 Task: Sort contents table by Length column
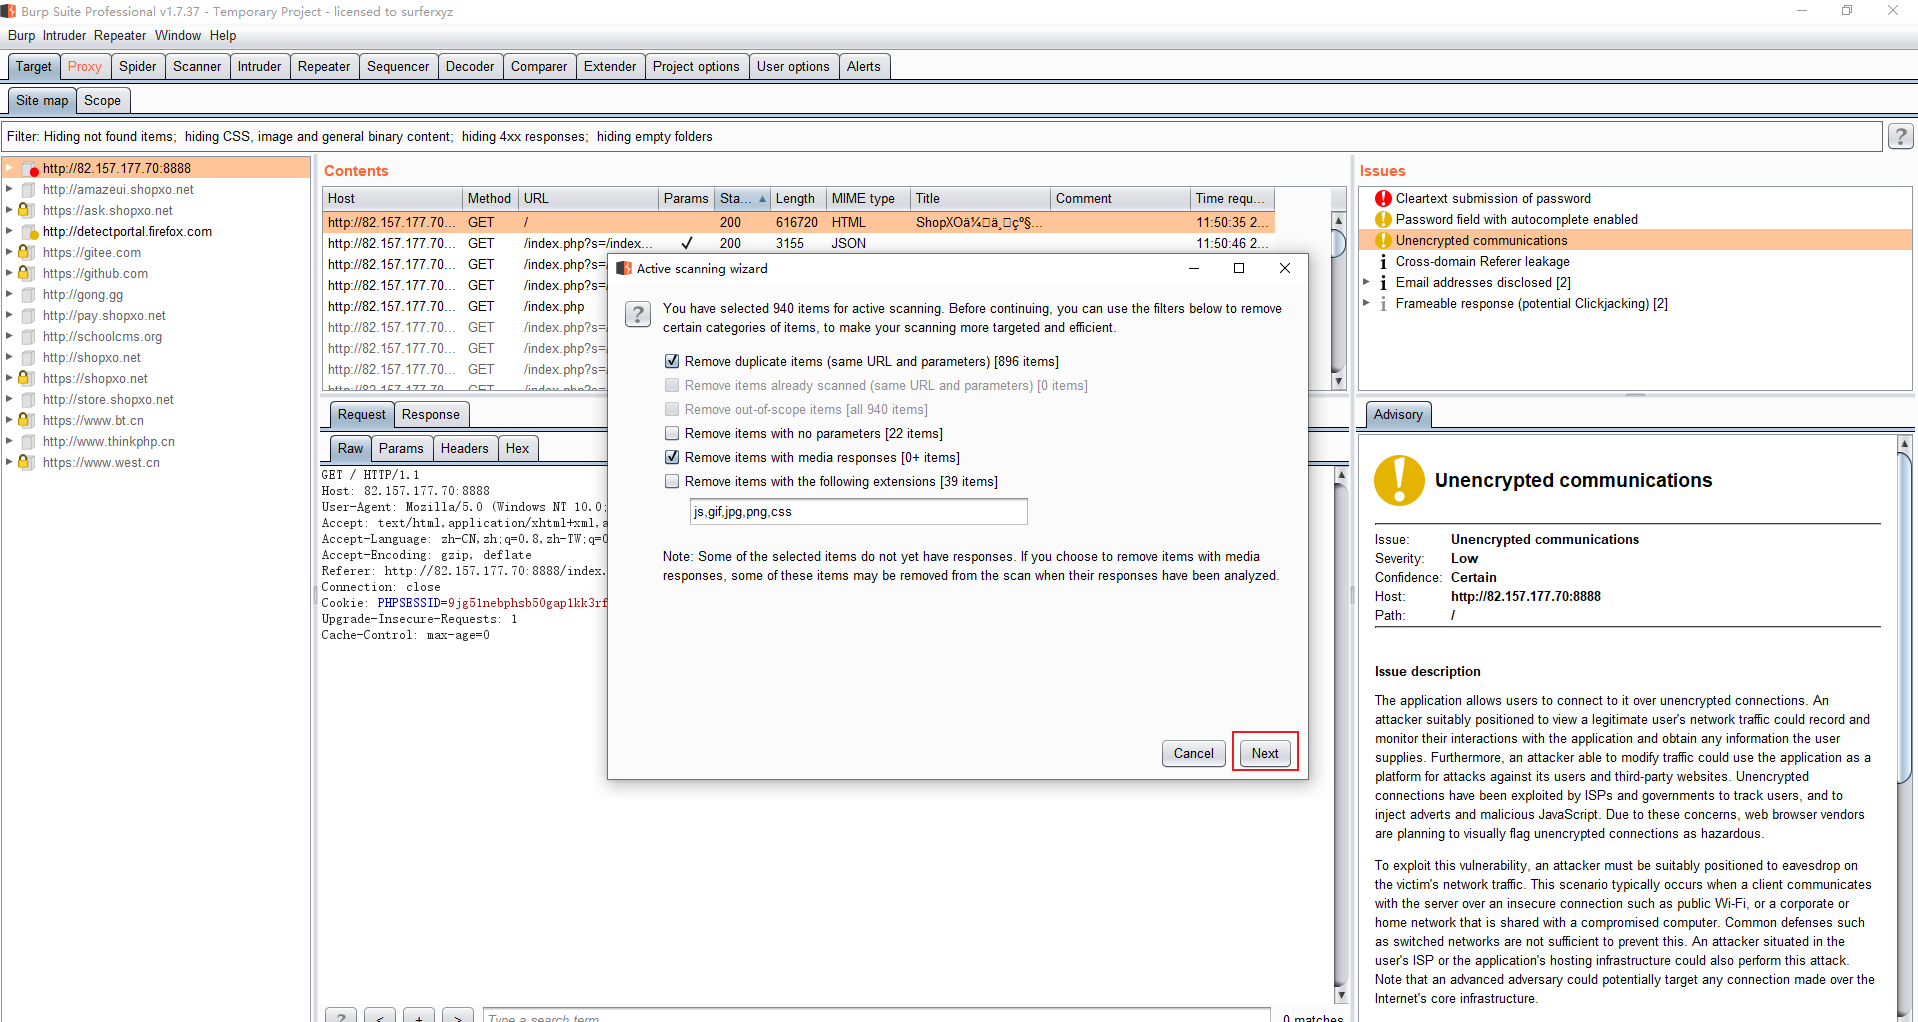pos(797,198)
